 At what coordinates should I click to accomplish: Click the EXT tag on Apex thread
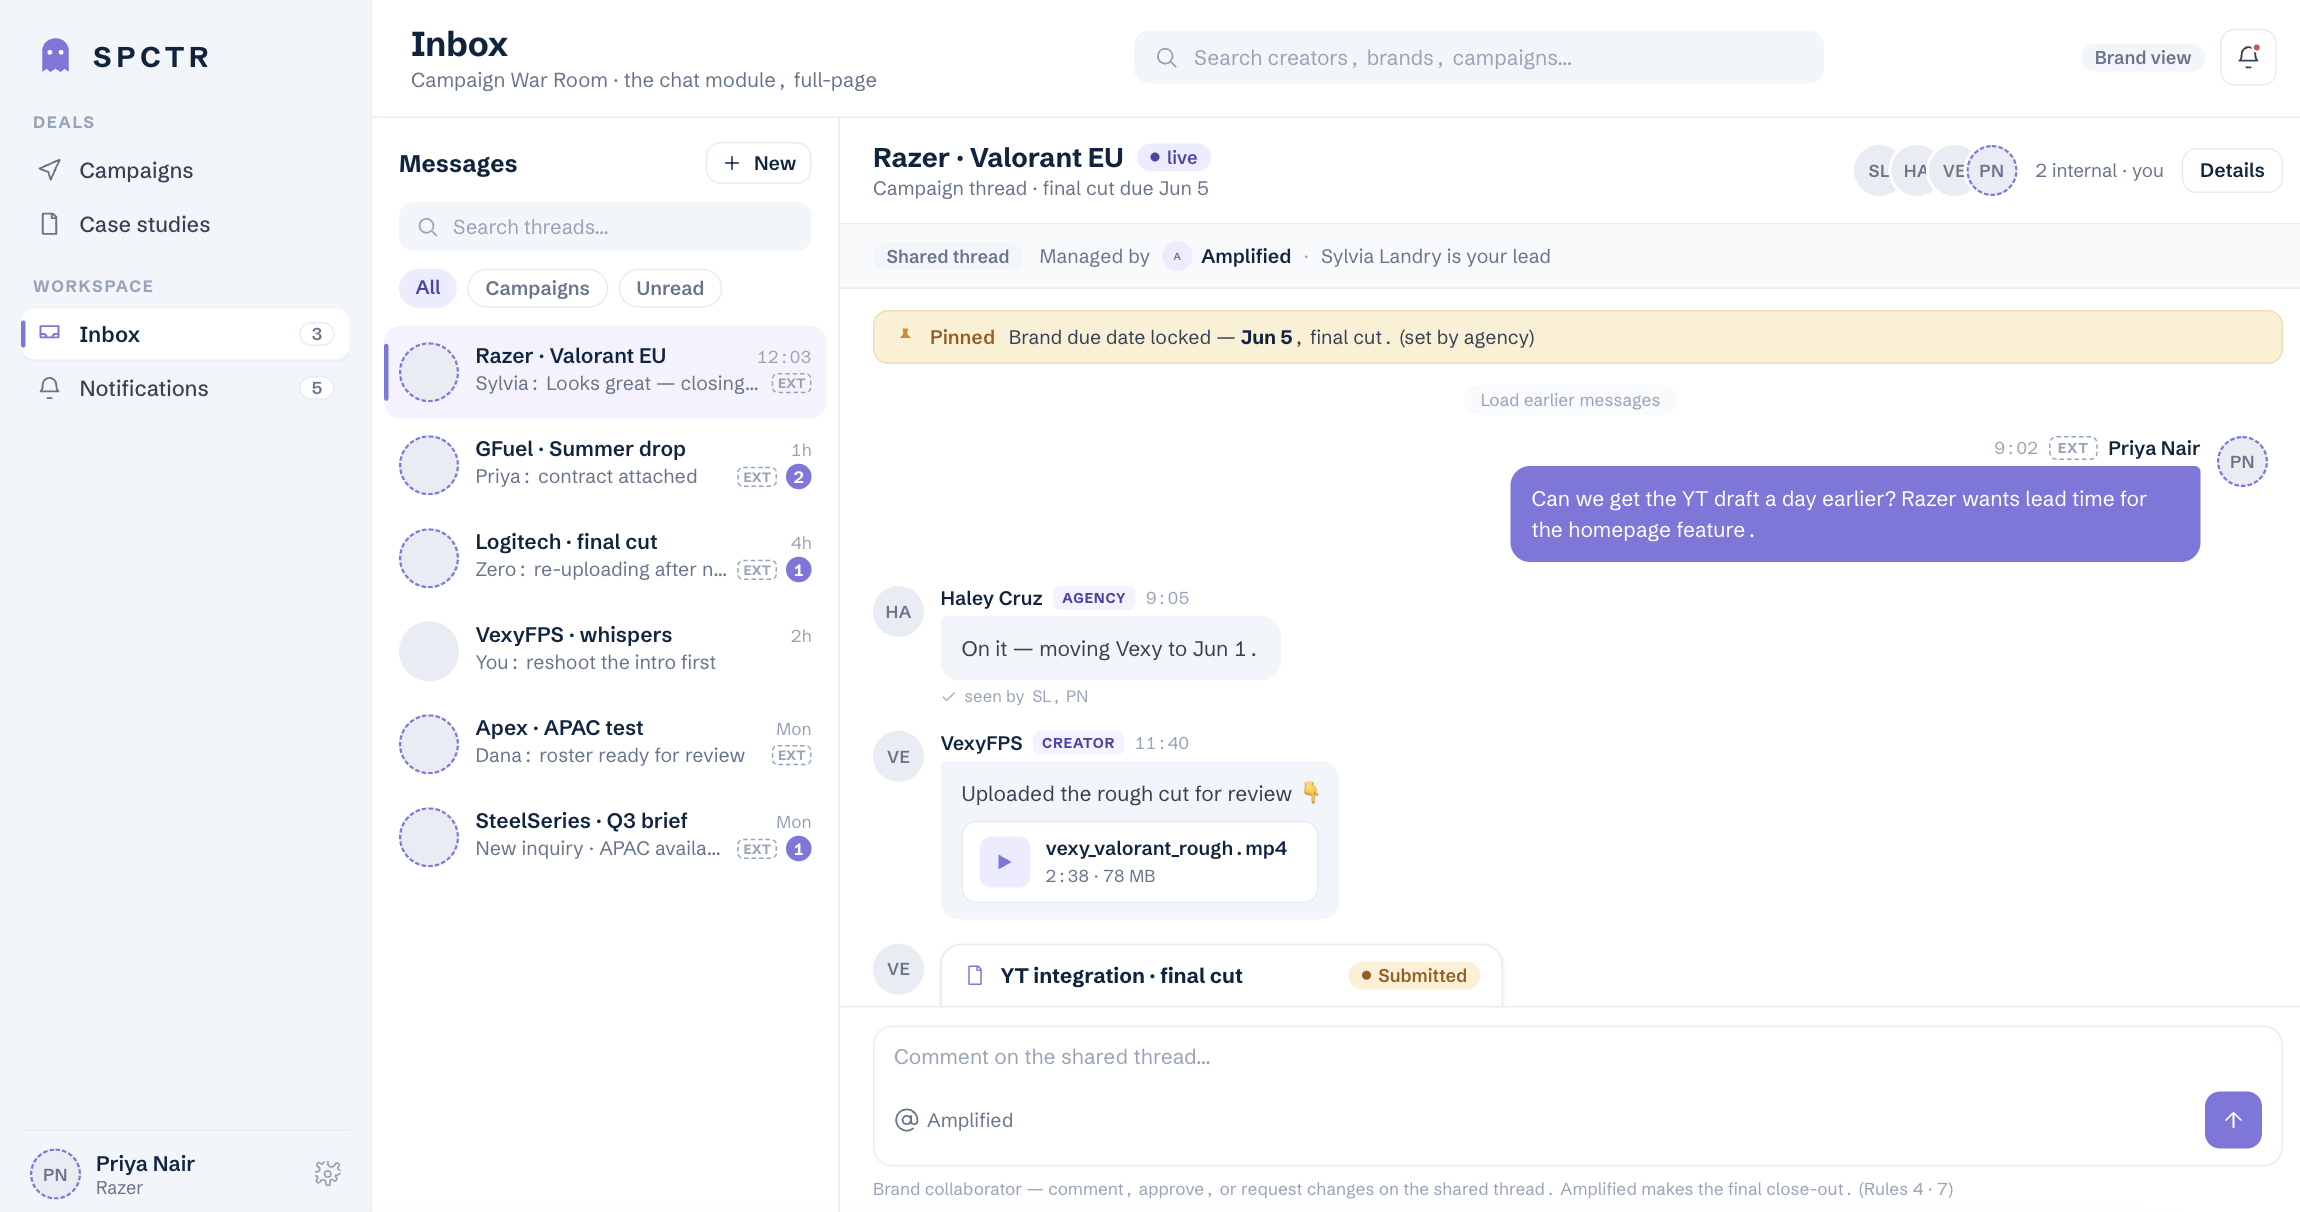pyautogui.click(x=791, y=756)
